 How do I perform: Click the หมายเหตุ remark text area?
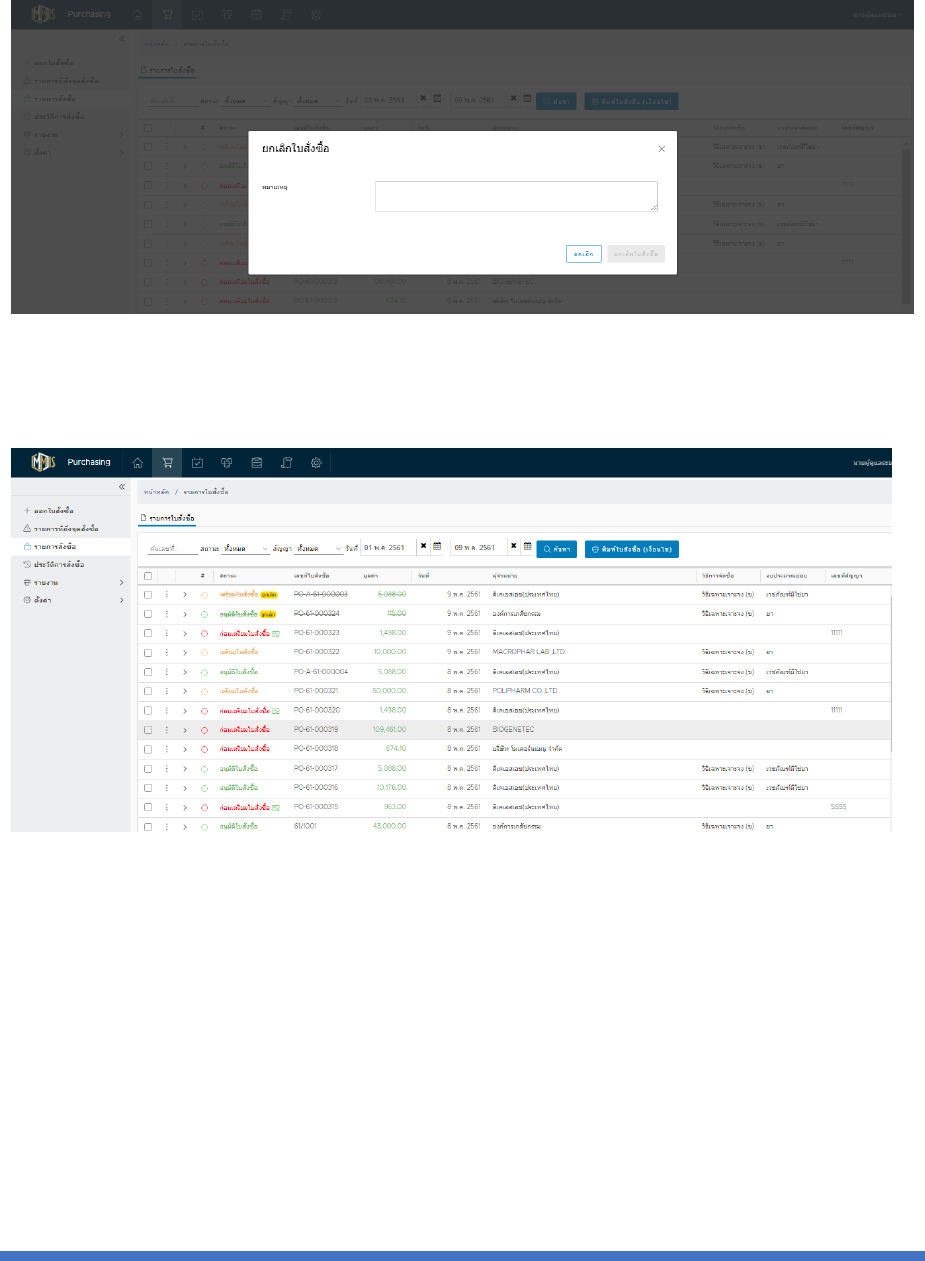coord(516,196)
